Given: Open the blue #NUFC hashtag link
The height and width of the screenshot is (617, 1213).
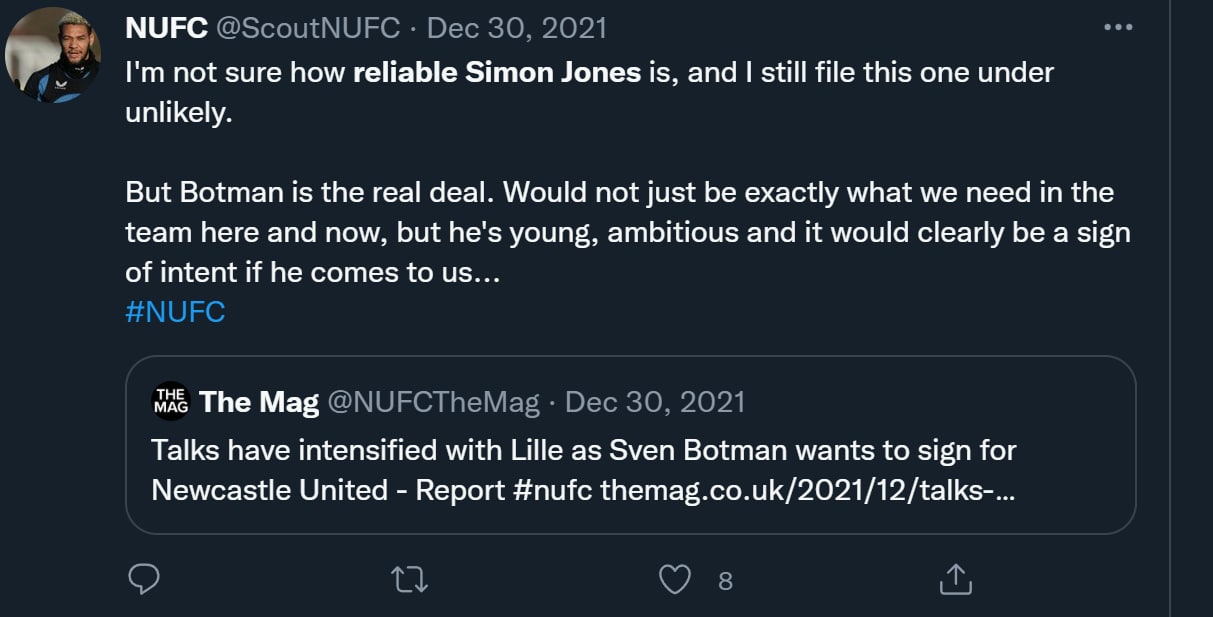Looking at the screenshot, I should point(175,311).
